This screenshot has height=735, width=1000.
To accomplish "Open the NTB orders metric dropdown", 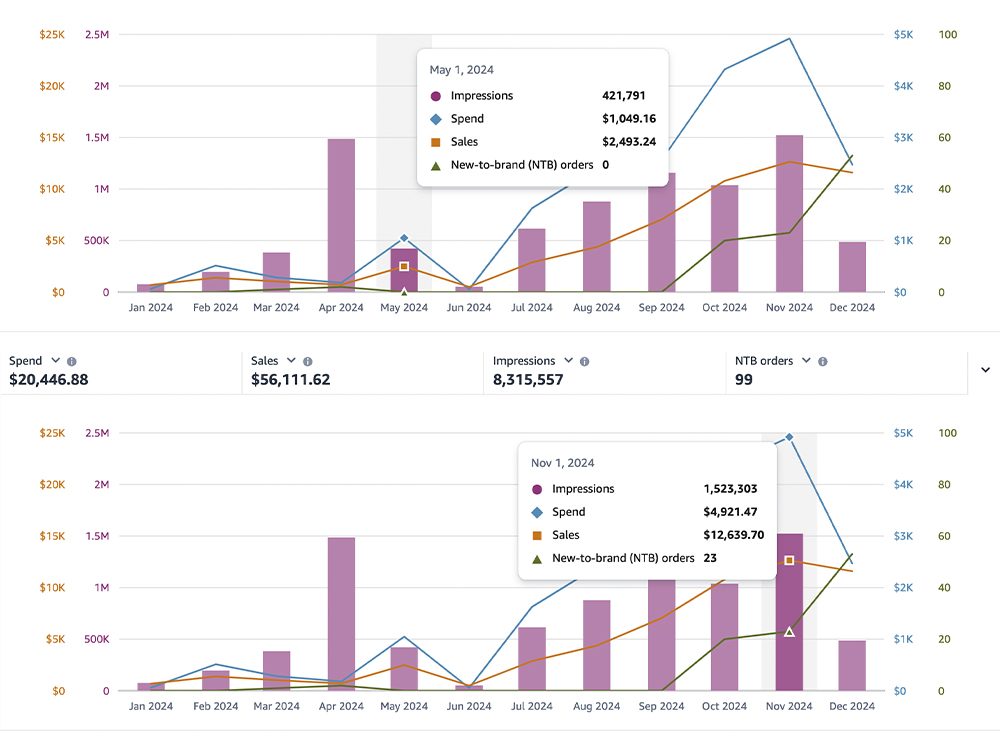I will point(807,361).
